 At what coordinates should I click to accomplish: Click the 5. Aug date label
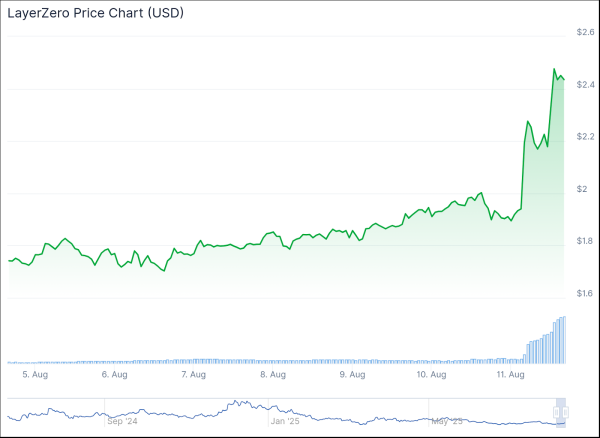[34, 375]
